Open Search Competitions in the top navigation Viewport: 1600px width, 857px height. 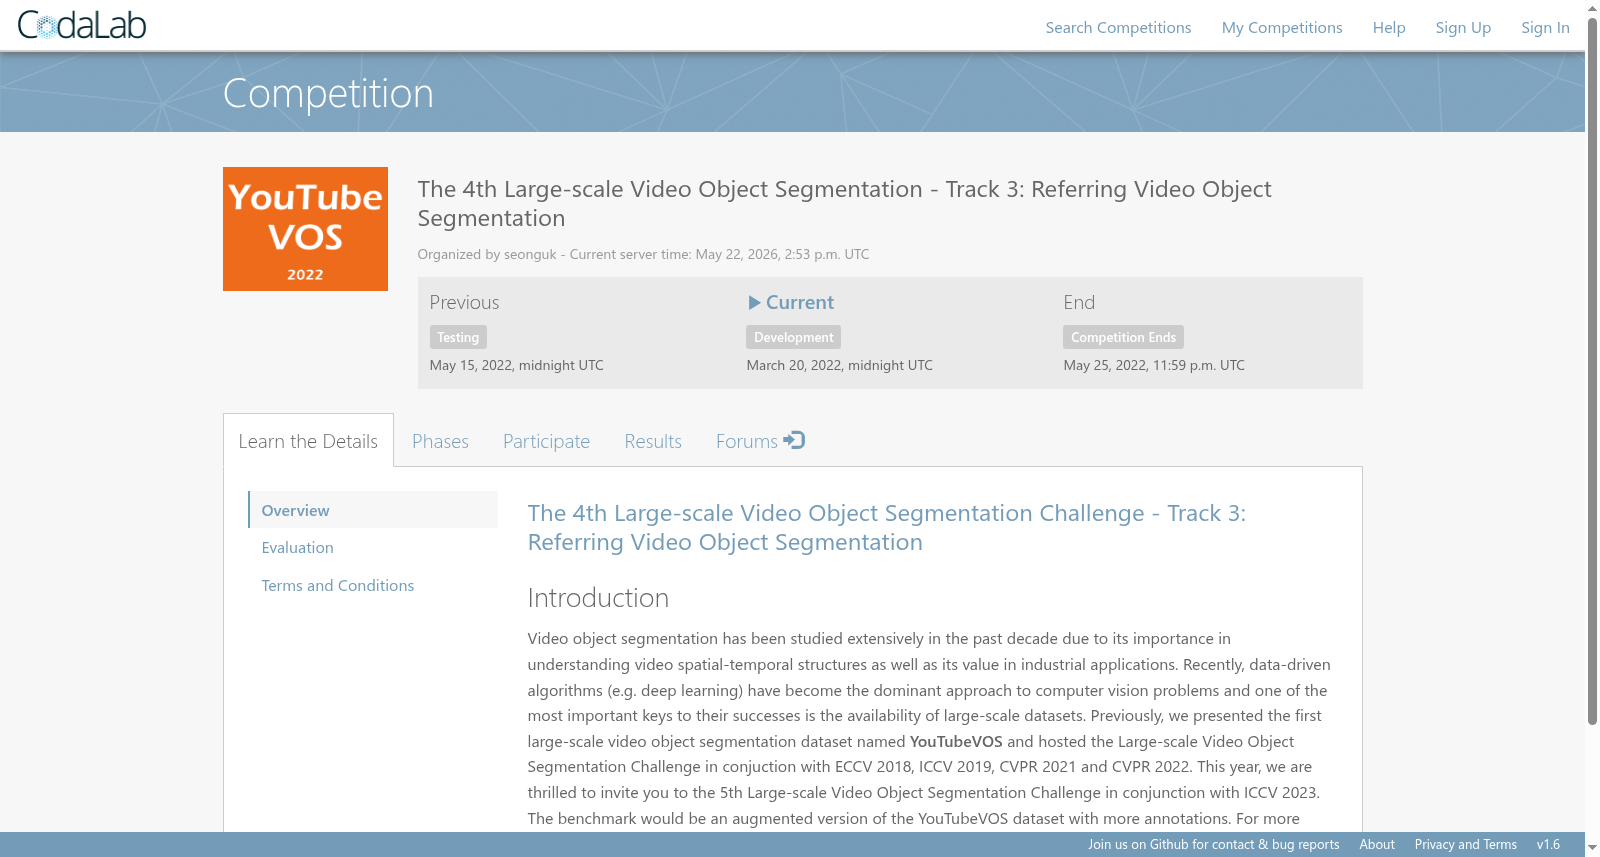(x=1118, y=27)
